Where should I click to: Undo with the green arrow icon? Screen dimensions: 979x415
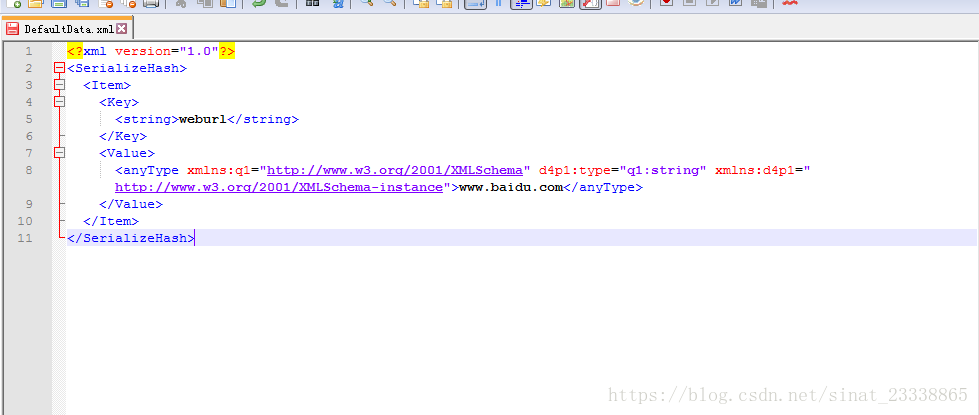(258, 3)
